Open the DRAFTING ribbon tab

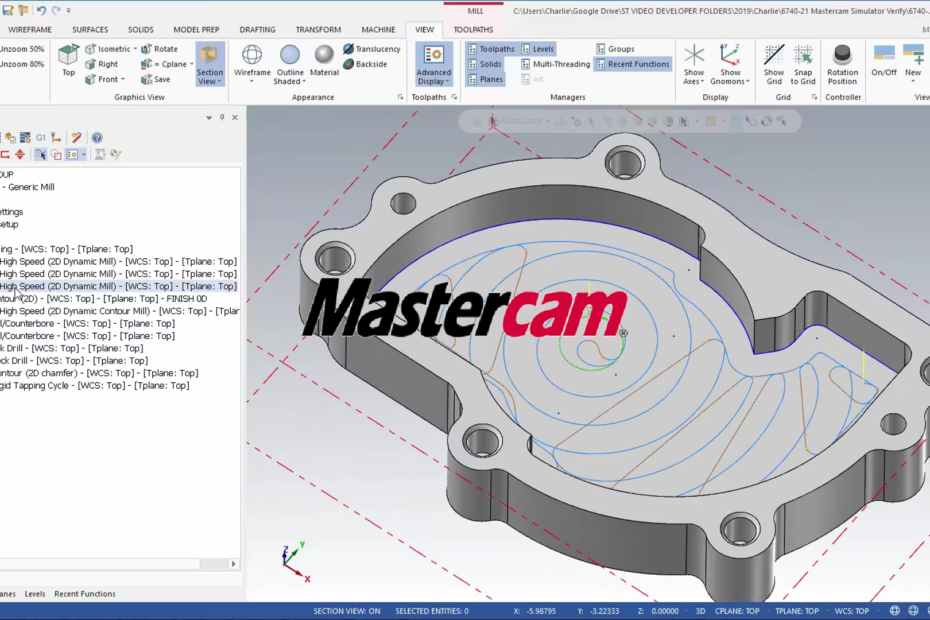pos(257,30)
